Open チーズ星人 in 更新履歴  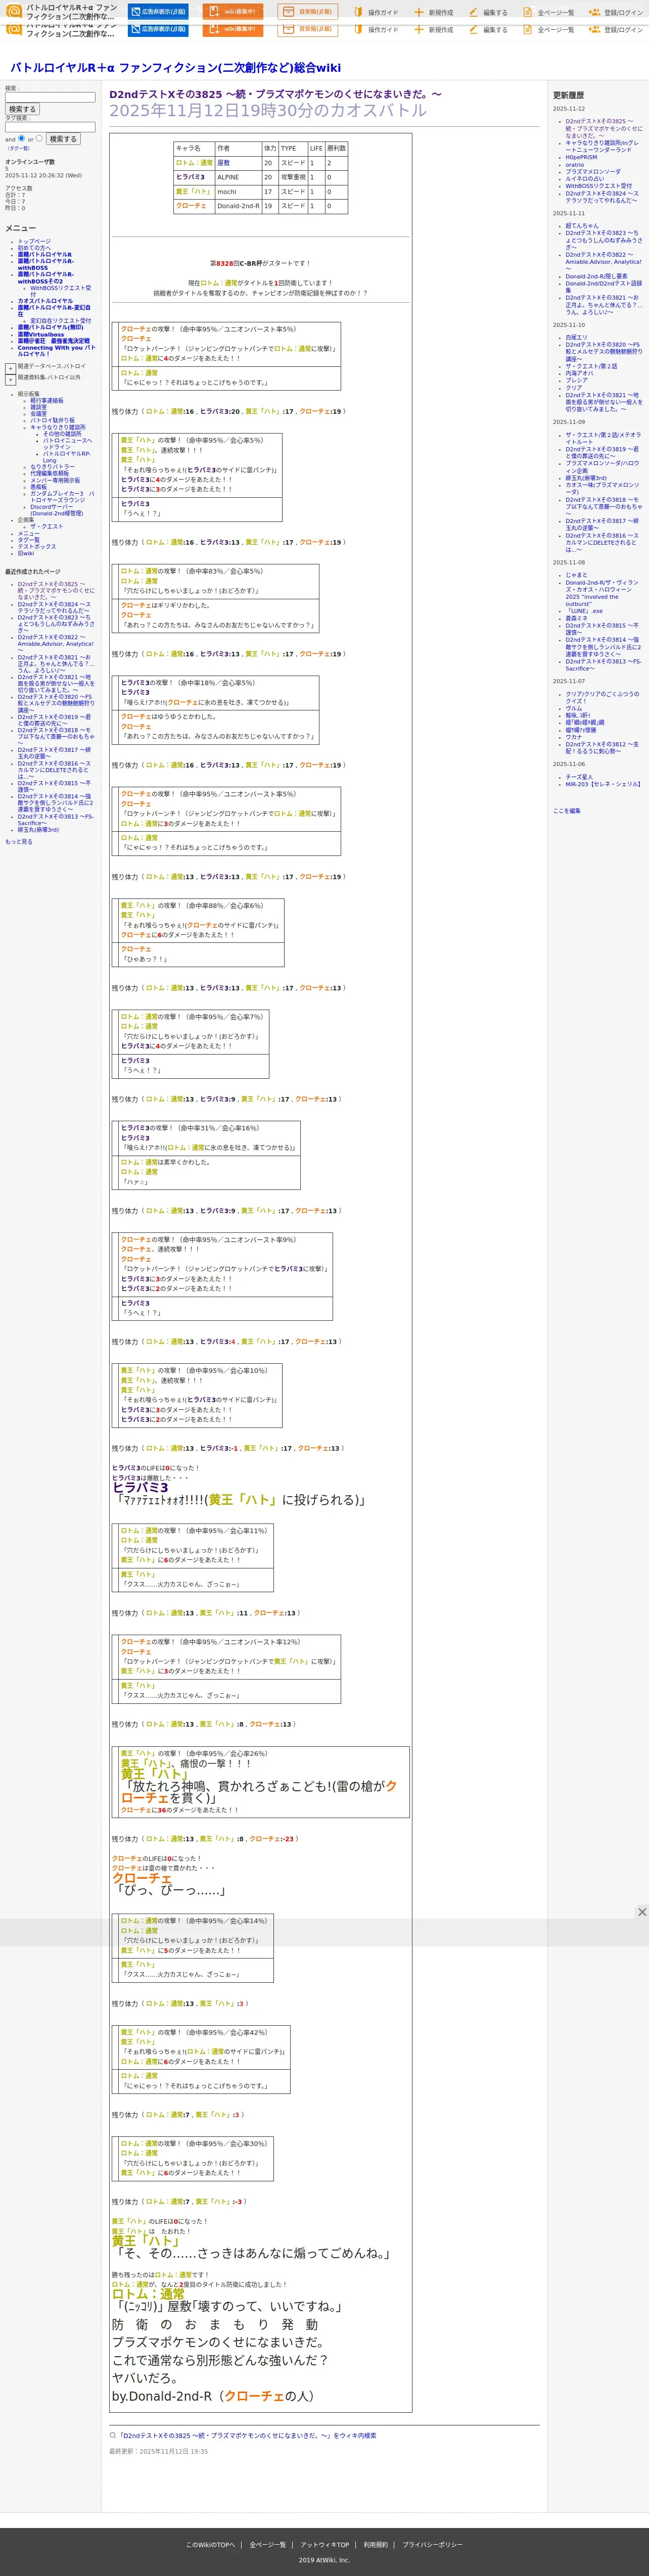(x=579, y=777)
